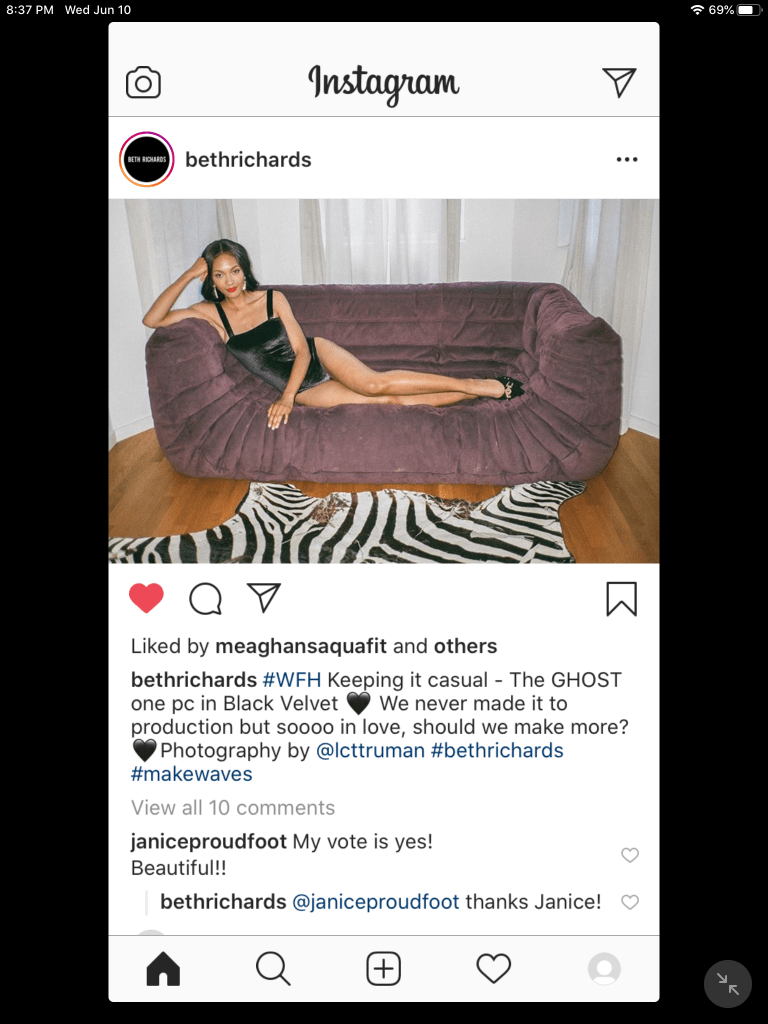View Beth Richards story avatar

(x=146, y=159)
